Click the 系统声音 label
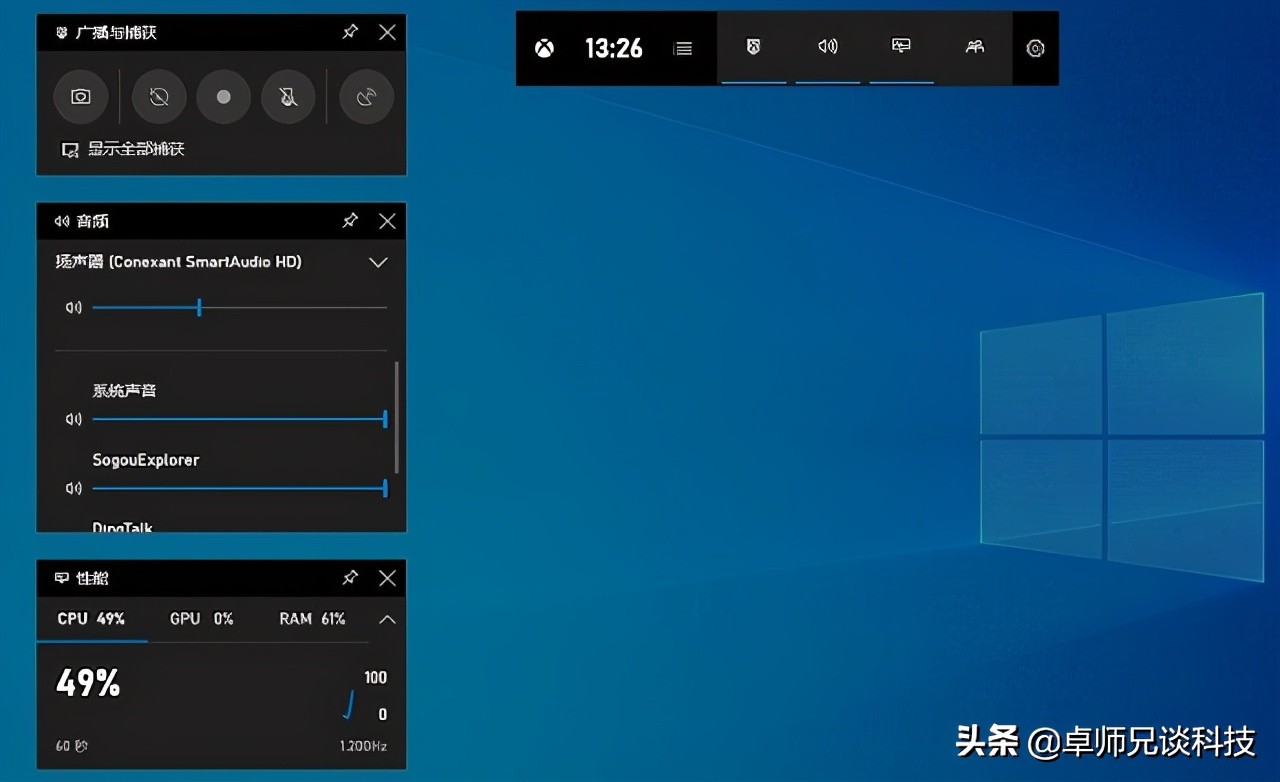The image size is (1280, 782). coord(125,390)
